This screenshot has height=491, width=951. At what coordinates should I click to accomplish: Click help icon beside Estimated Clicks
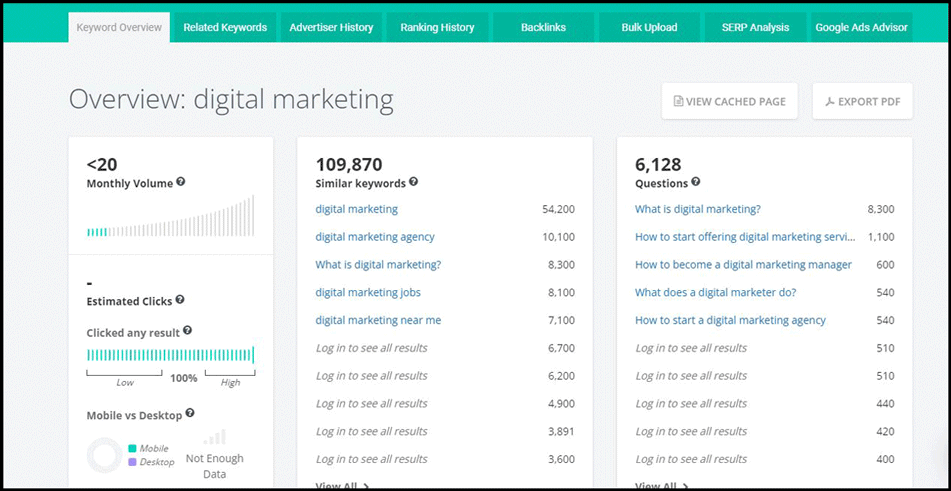click(180, 300)
